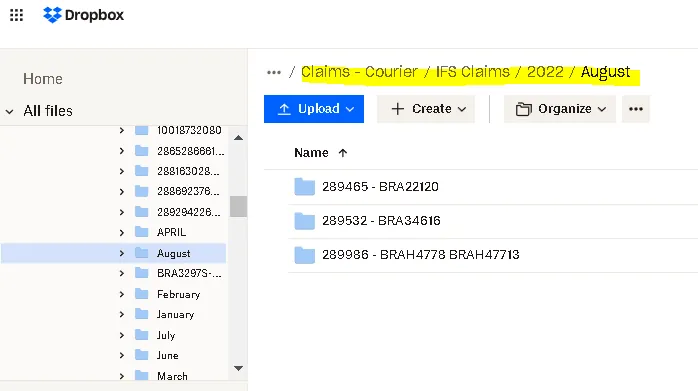Open the Create dropdown menu
The height and width of the screenshot is (391, 698).
[x=426, y=109]
